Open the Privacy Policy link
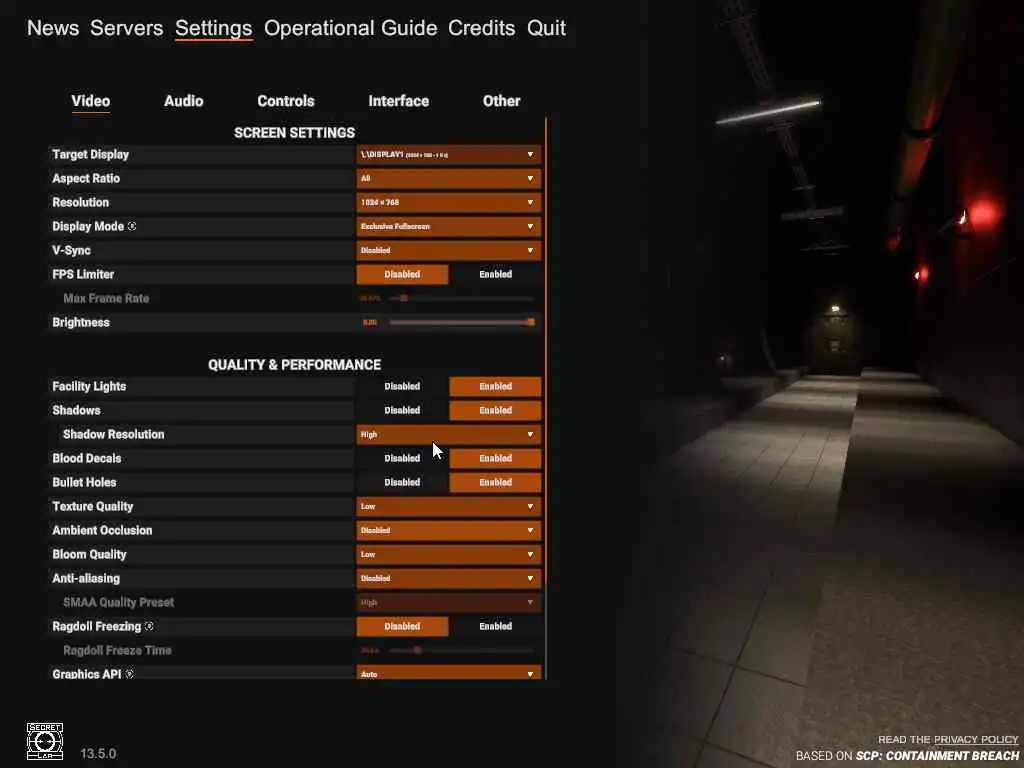The height and width of the screenshot is (768, 1024). click(976, 739)
